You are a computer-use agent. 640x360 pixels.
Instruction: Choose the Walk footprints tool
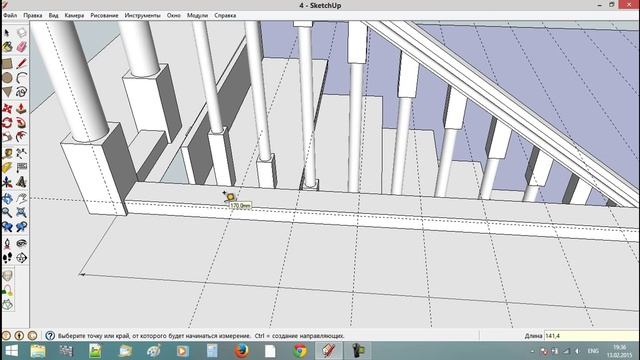tap(7, 258)
